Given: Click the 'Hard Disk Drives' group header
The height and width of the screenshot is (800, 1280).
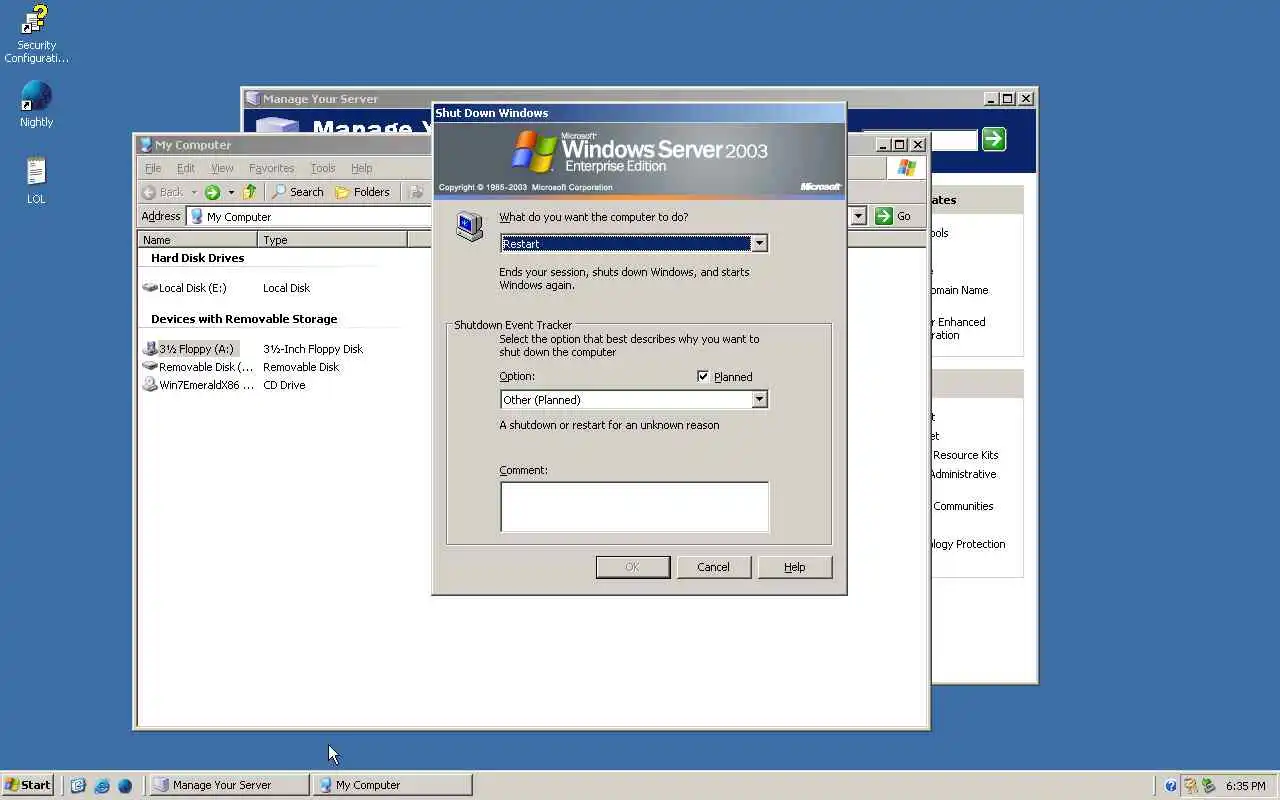Looking at the screenshot, I should 197,258.
